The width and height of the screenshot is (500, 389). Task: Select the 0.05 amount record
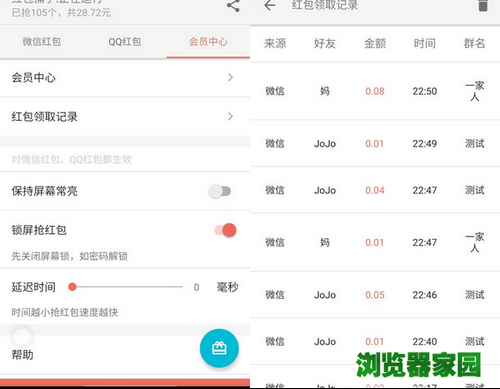click(x=375, y=295)
